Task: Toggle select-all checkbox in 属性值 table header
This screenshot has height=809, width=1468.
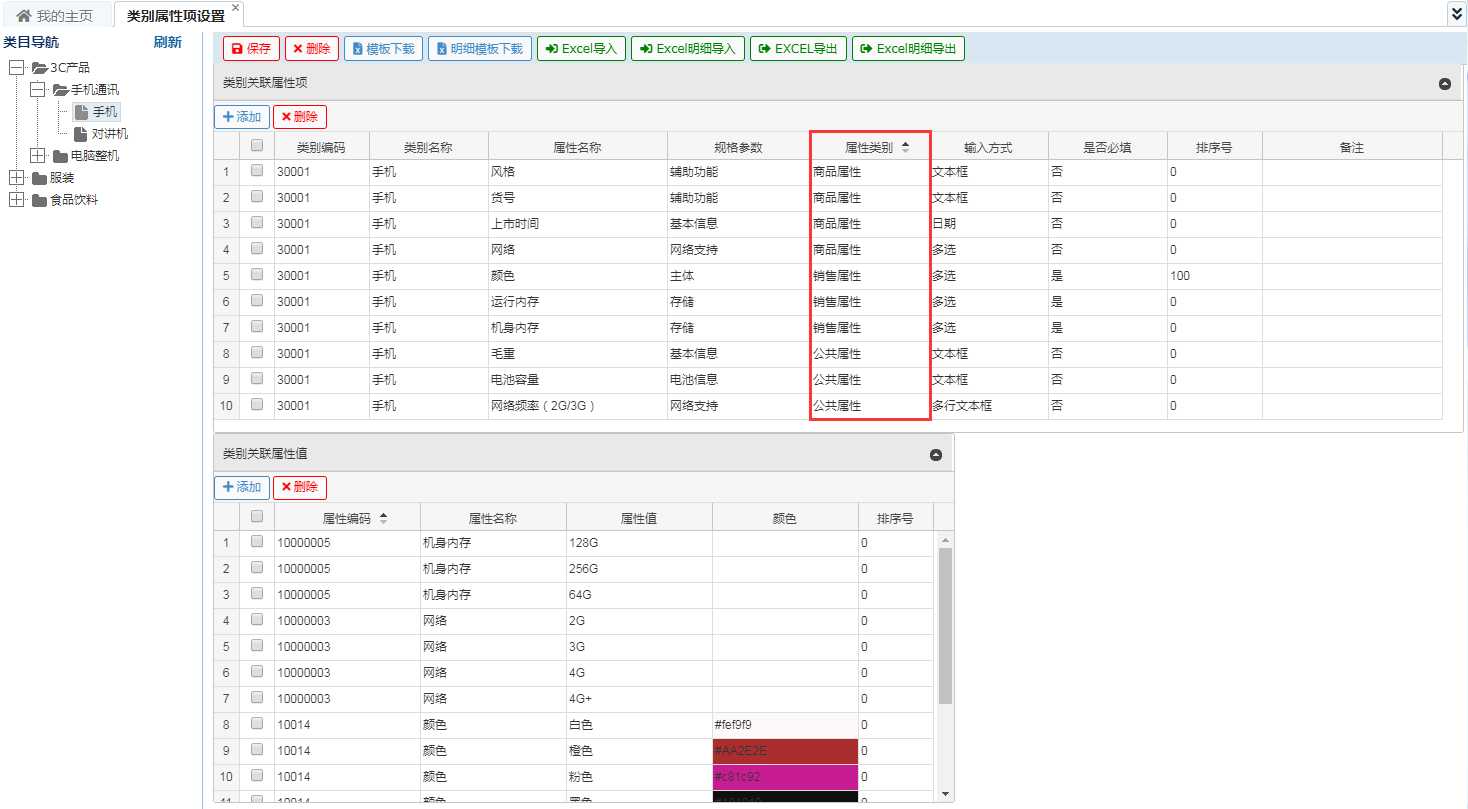Action: click(x=257, y=517)
